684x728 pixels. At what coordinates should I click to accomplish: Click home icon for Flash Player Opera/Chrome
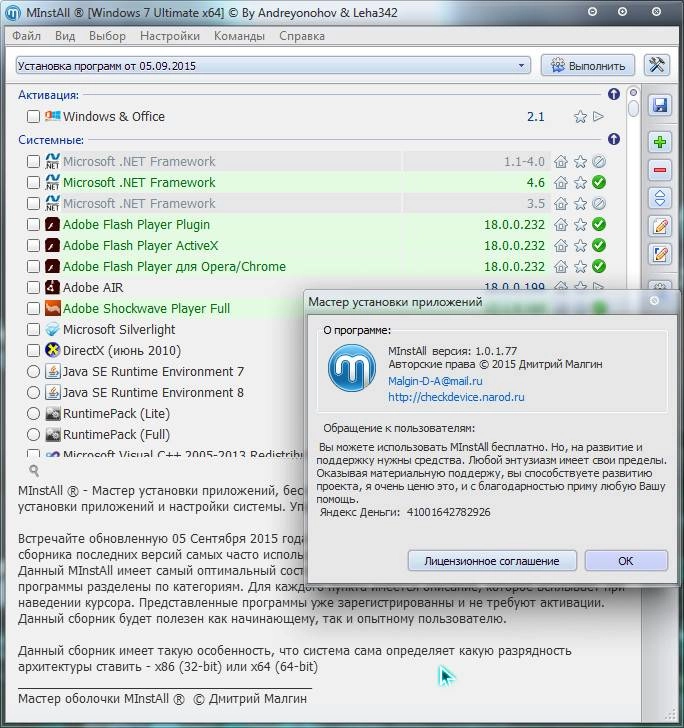(561, 266)
